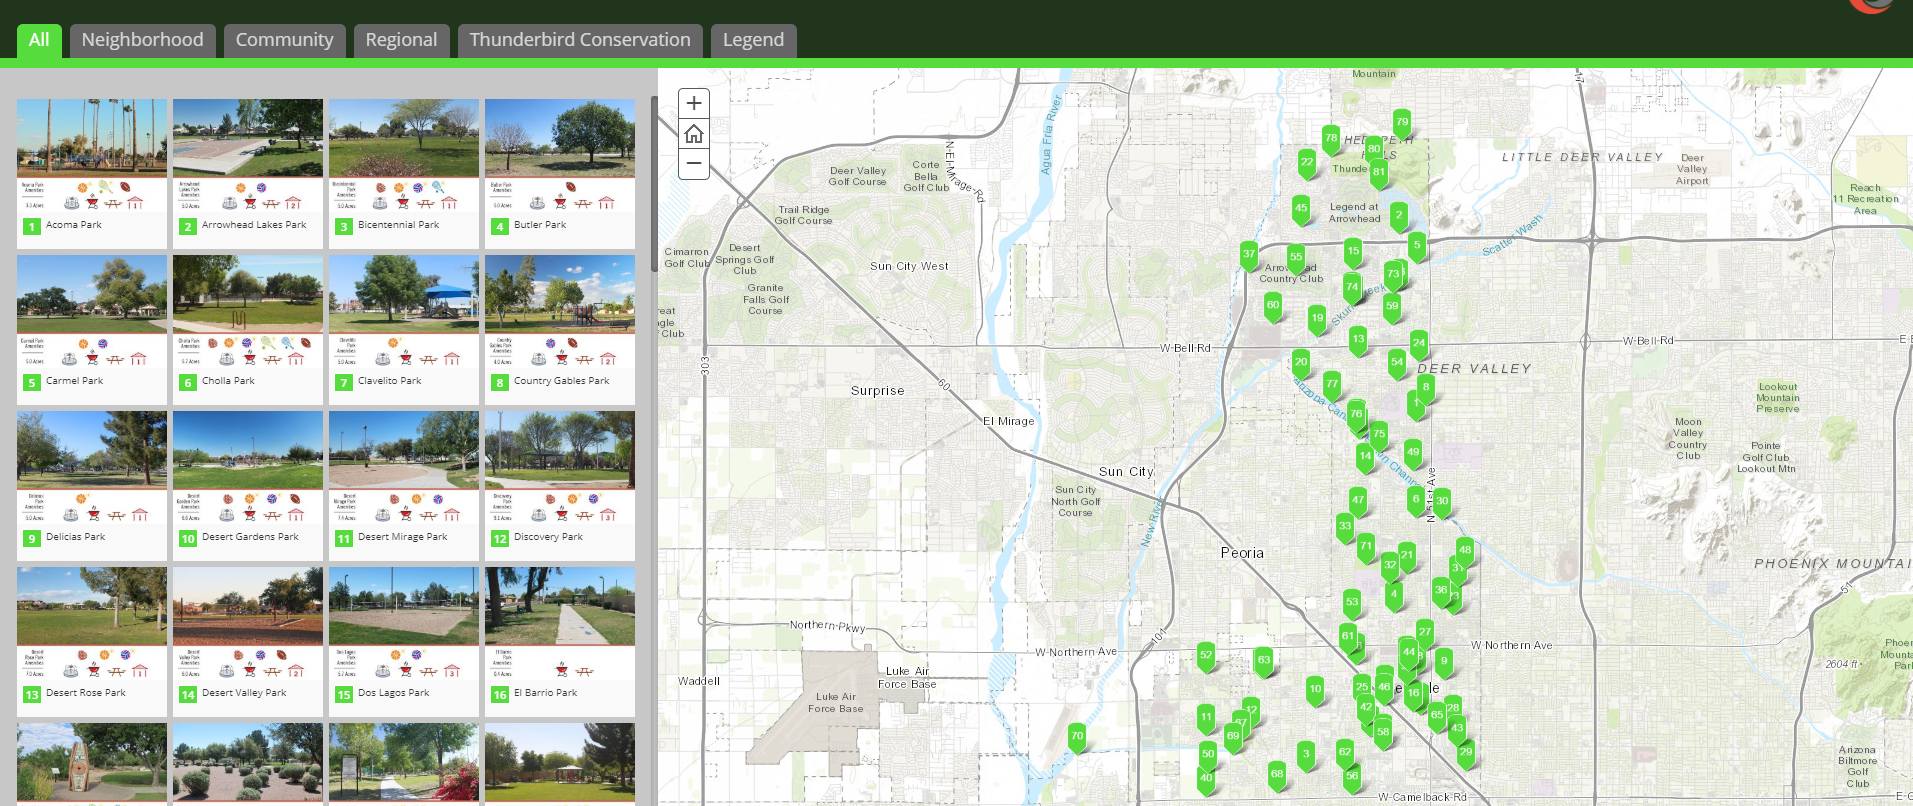Open Dos Lagos Park photo
The height and width of the screenshot is (806, 1913).
point(404,606)
